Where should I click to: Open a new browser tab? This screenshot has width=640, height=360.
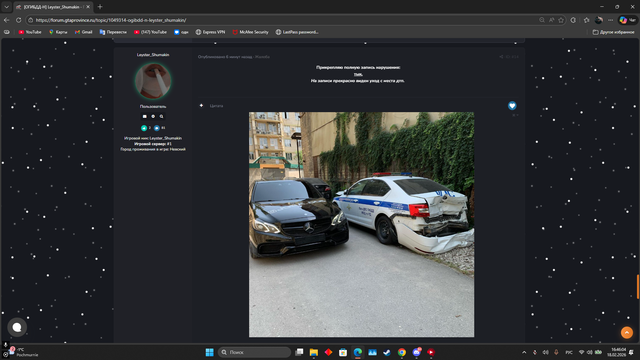100,7
